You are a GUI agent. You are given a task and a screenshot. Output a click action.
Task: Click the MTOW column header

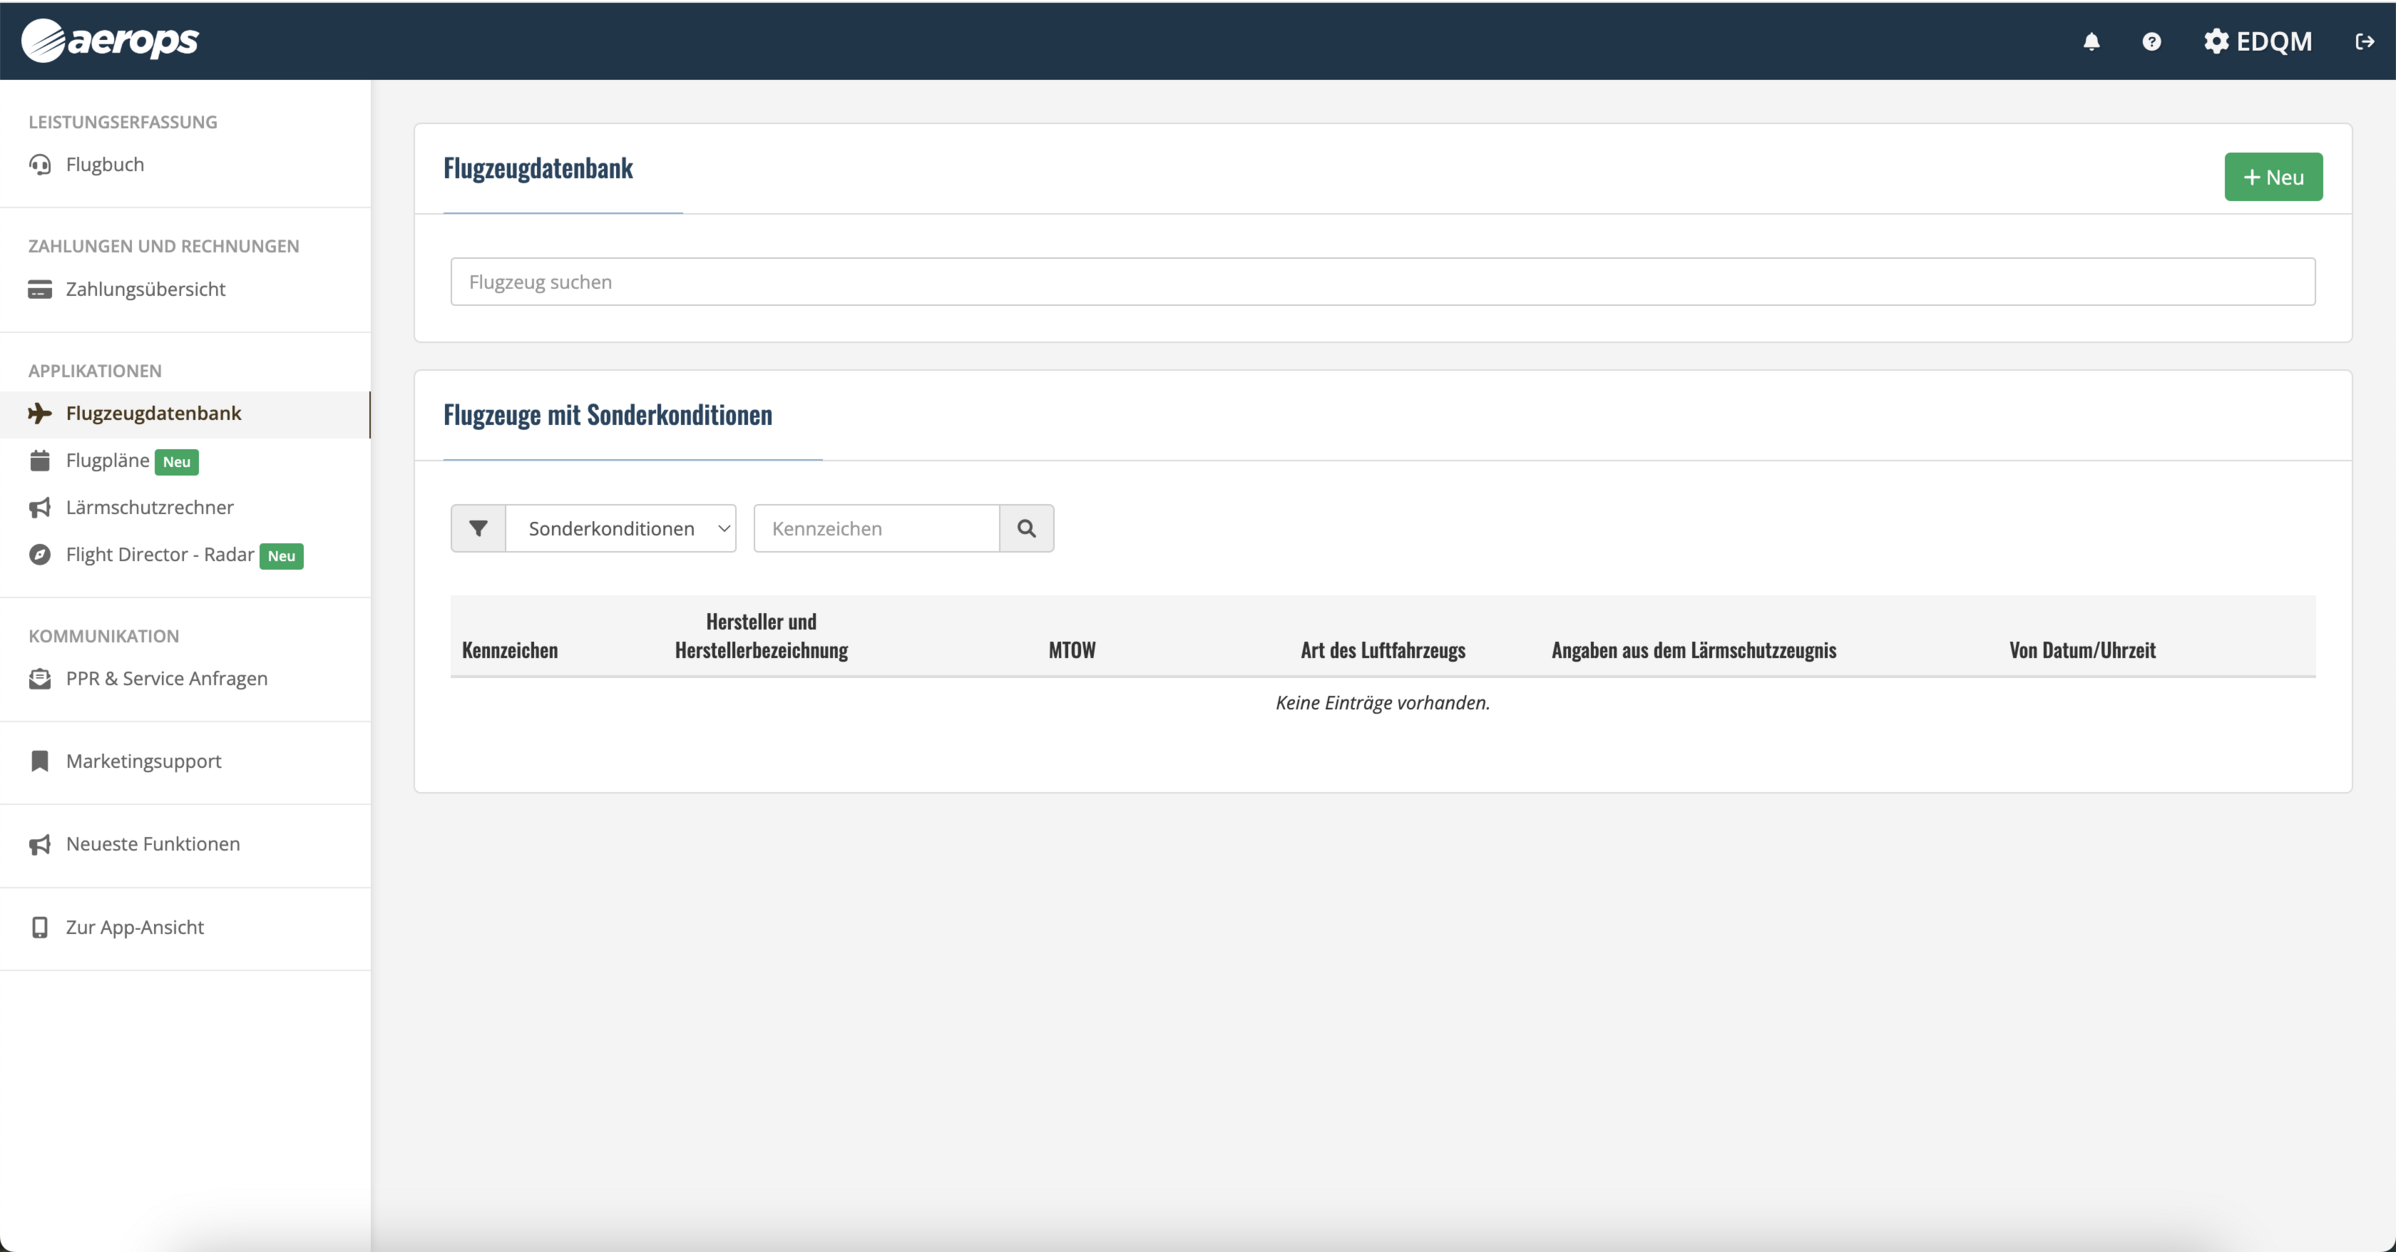pyautogui.click(x=1072, y=650)
